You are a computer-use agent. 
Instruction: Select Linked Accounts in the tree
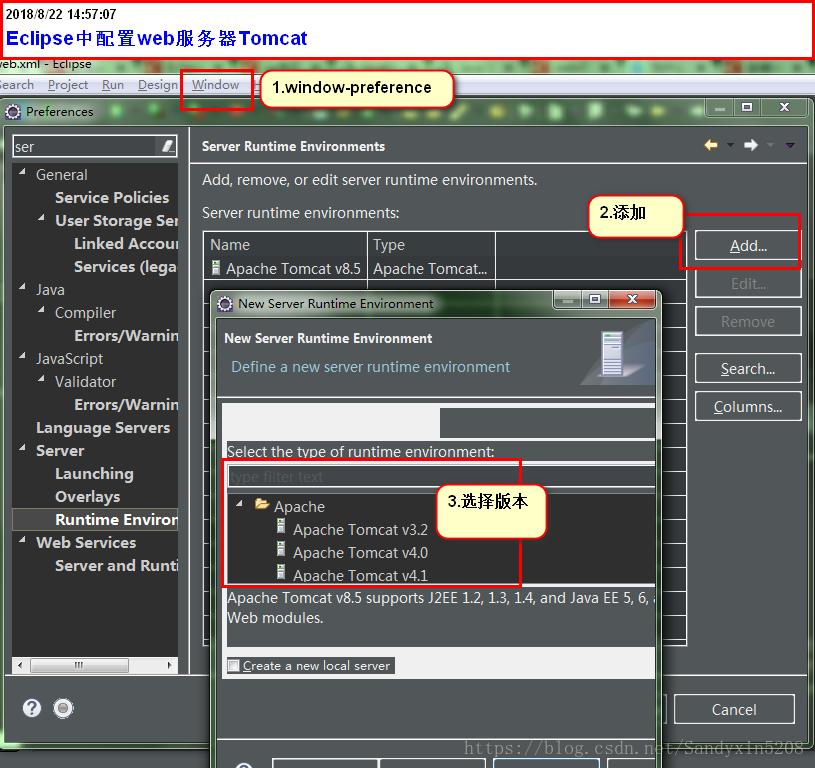[126, 244]
